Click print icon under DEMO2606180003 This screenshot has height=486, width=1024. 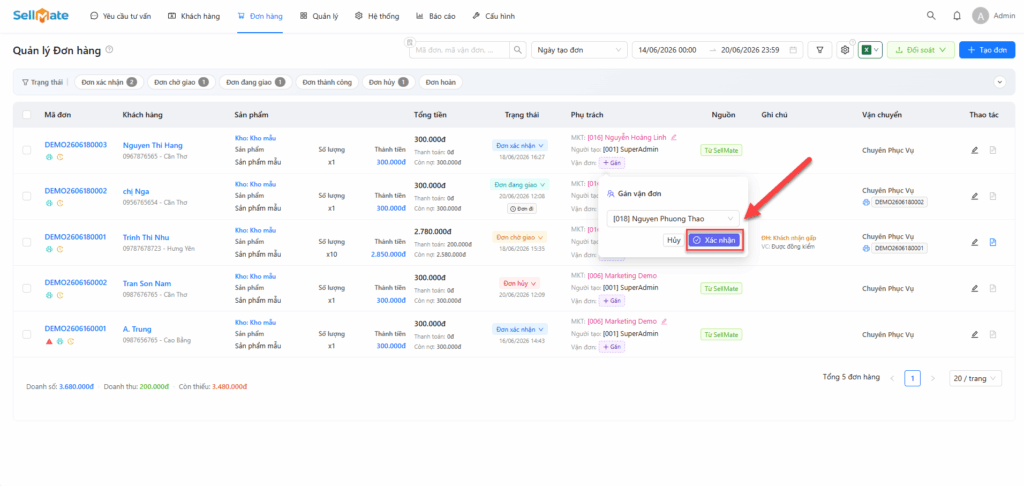pyautogui.click(x=48, y=157)
